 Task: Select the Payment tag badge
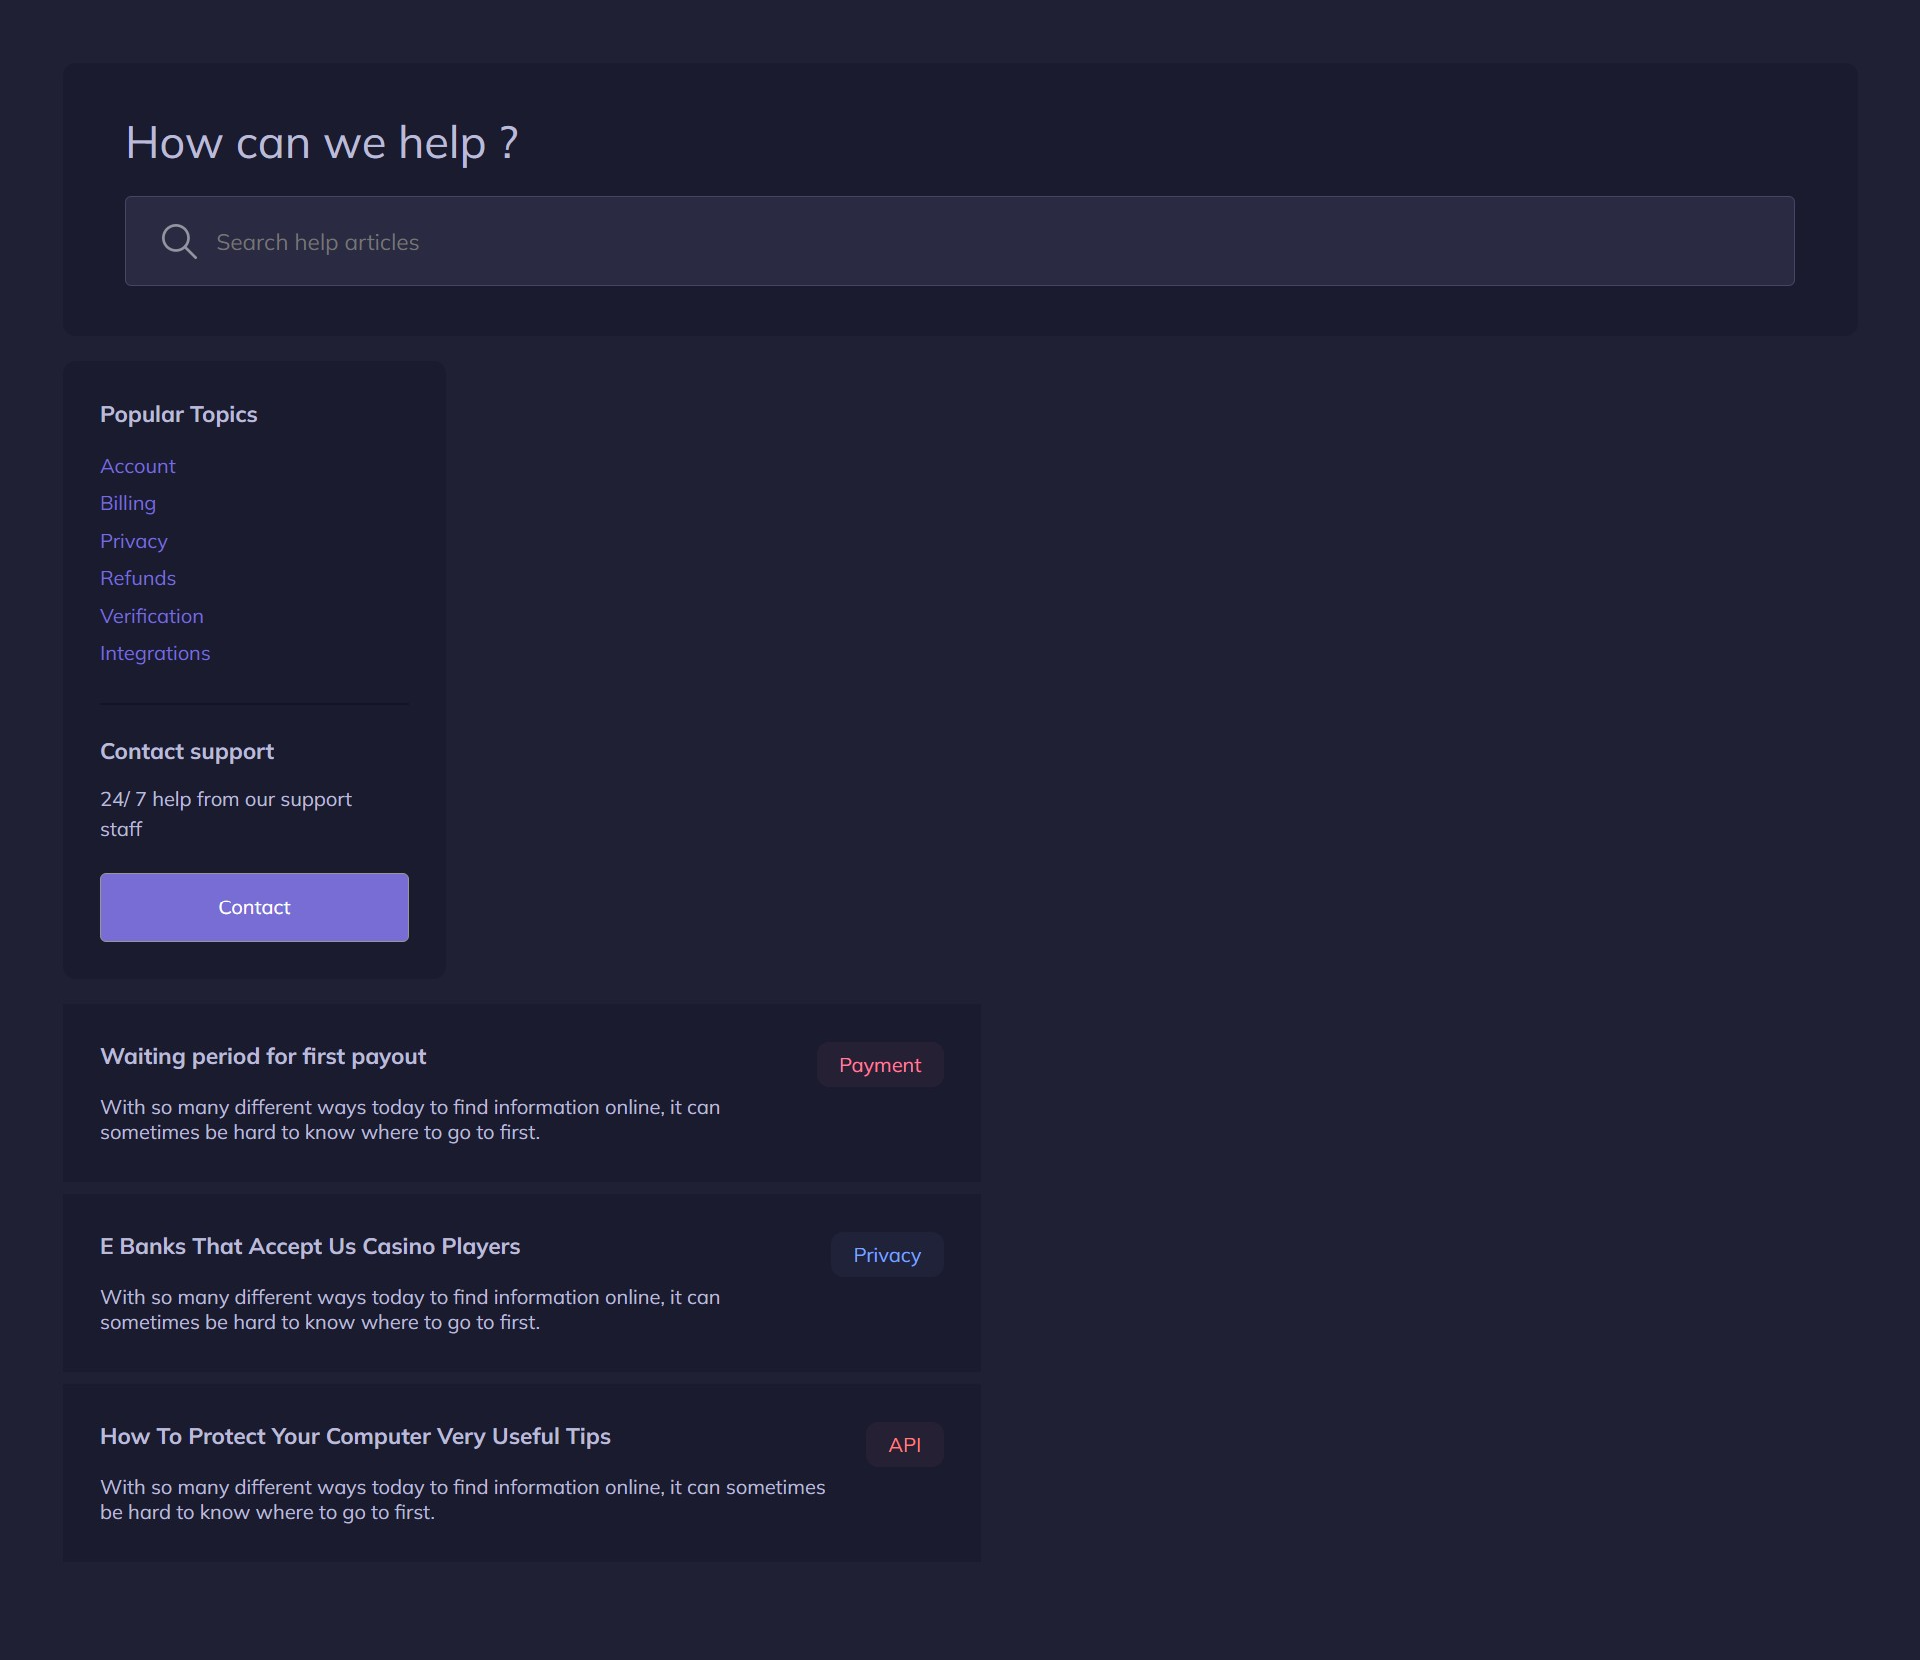880,1064
